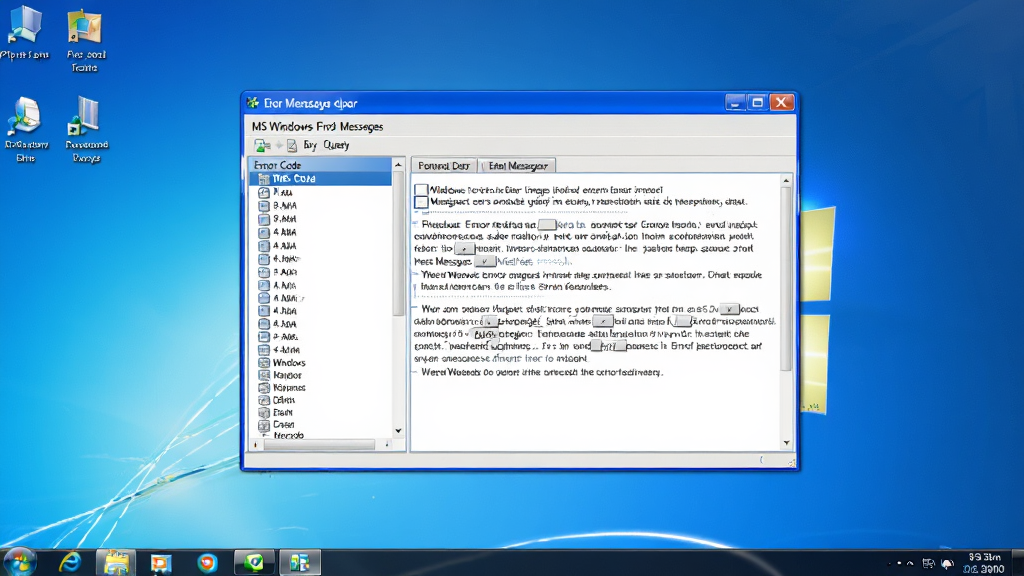Image resolution: width=1024 pixels, height=576 pixels.
Task: Click the code list's scroll-down arrow
Action: [x=398, y=430]
